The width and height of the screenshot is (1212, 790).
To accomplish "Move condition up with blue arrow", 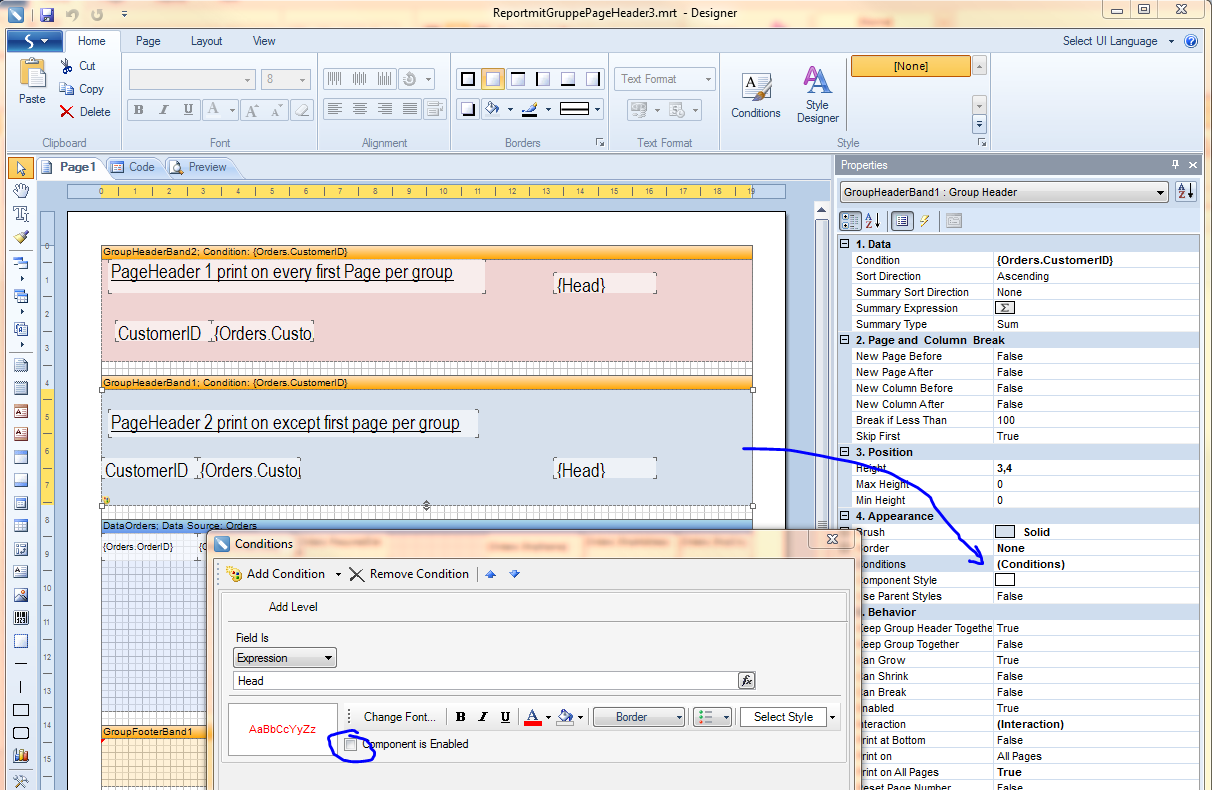I will [490, 574].
